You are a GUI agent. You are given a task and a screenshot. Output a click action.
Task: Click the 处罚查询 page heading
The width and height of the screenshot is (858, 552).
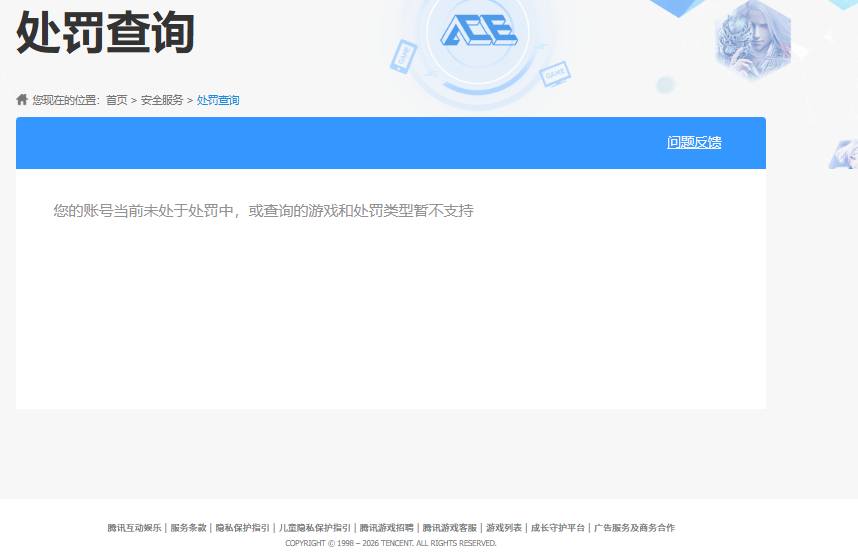[105, 33]
